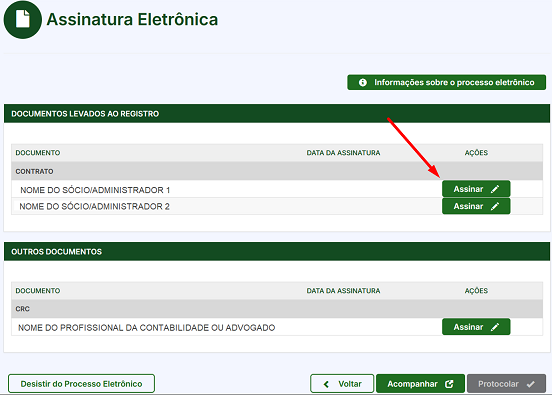Click Desistir do Processo Eletrônico
Viewport: 552px width, 395px height.
tap(81, 383)
